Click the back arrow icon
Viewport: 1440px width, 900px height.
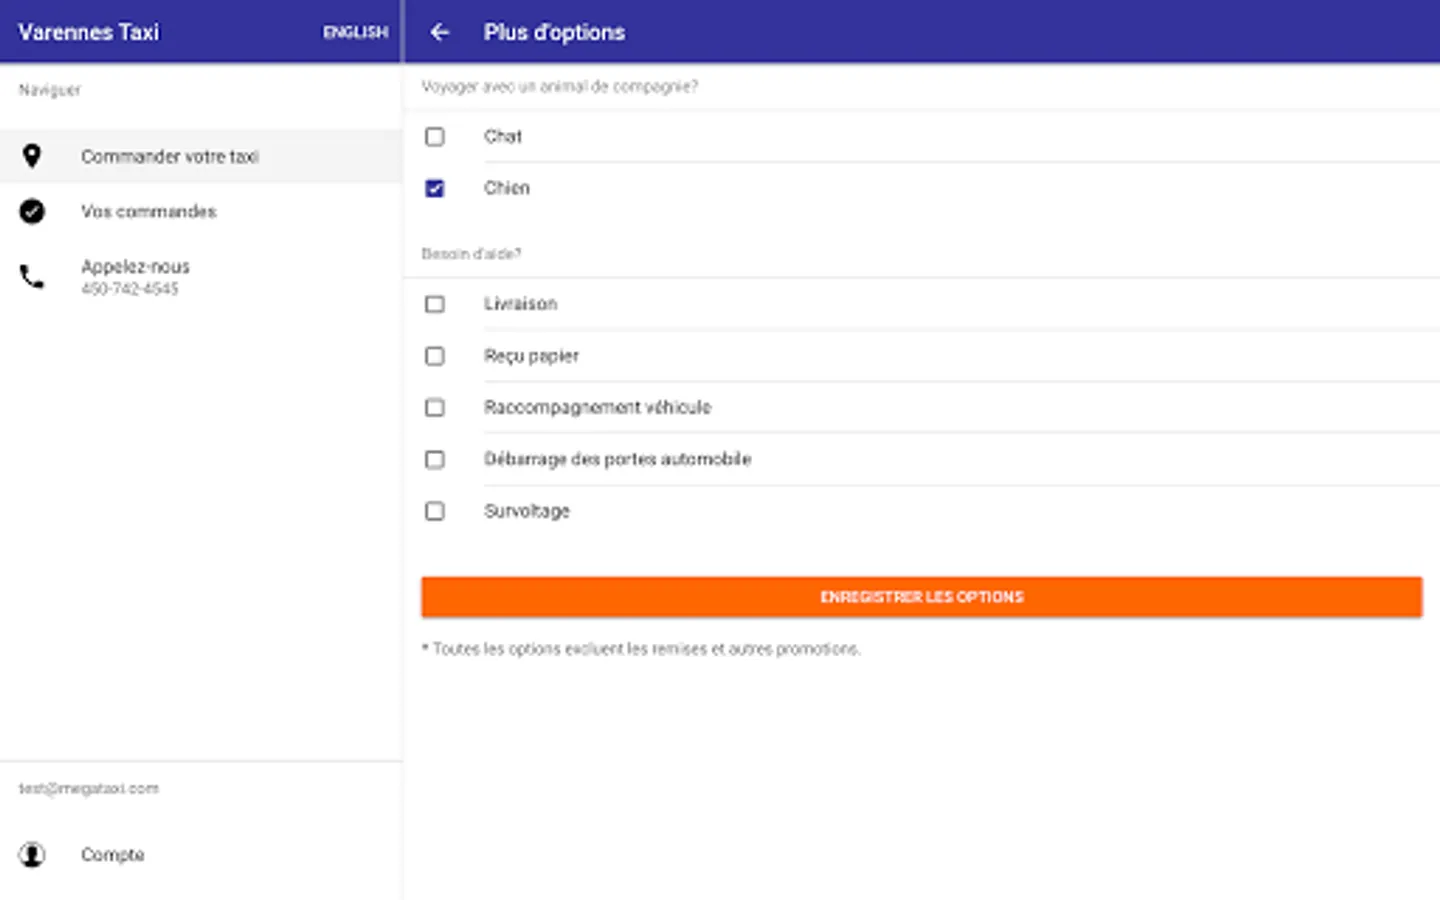440,32
